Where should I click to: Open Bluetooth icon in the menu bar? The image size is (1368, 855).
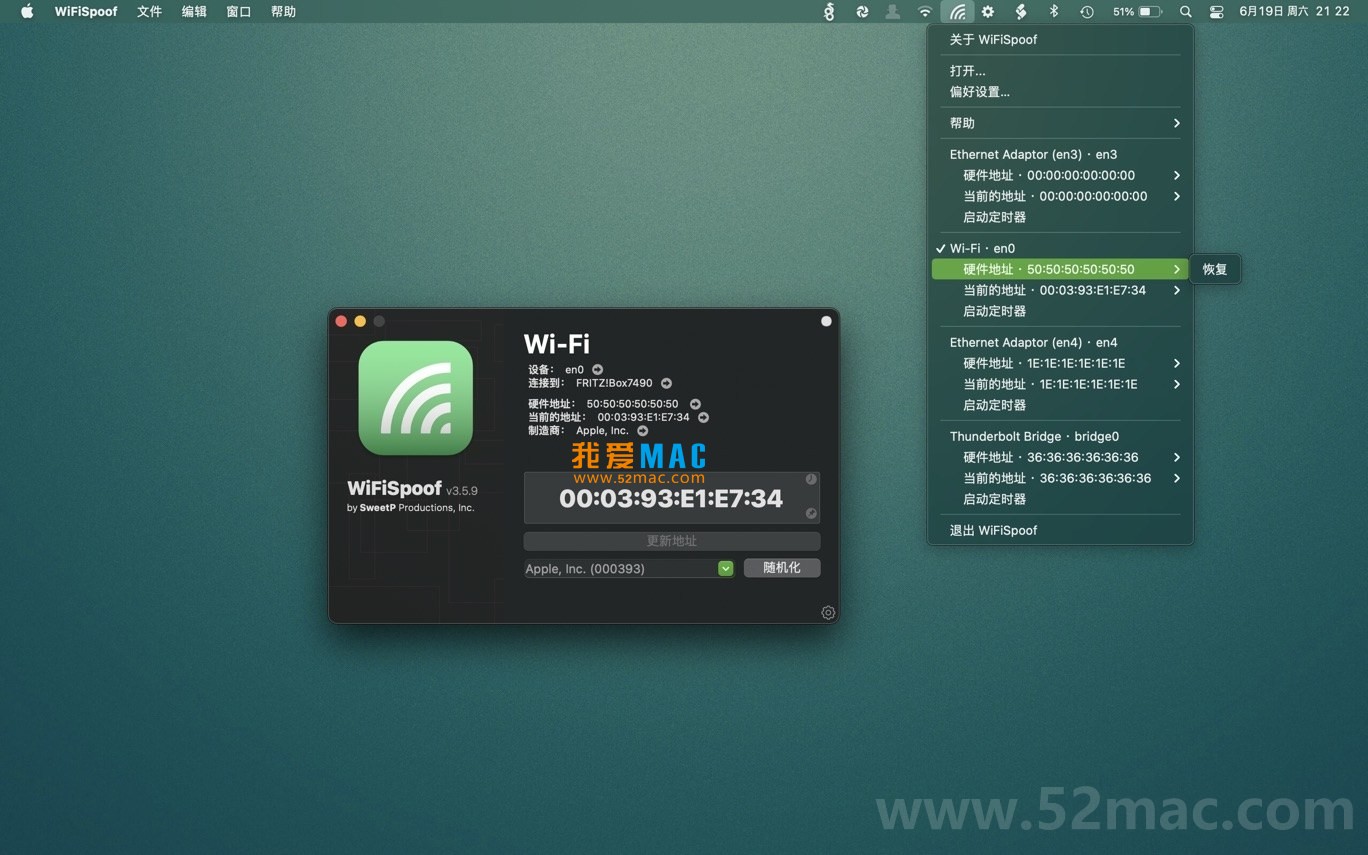(1053, 12)
